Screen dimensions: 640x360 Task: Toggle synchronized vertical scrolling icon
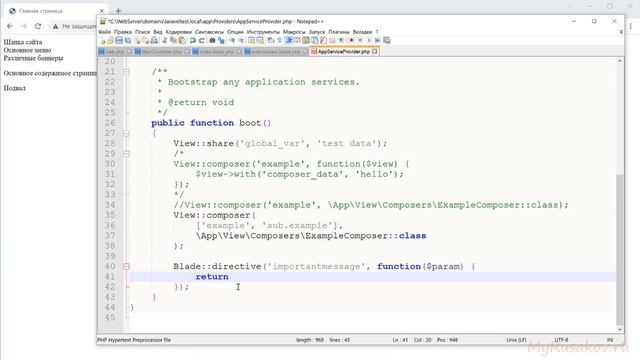pos(252,40)
